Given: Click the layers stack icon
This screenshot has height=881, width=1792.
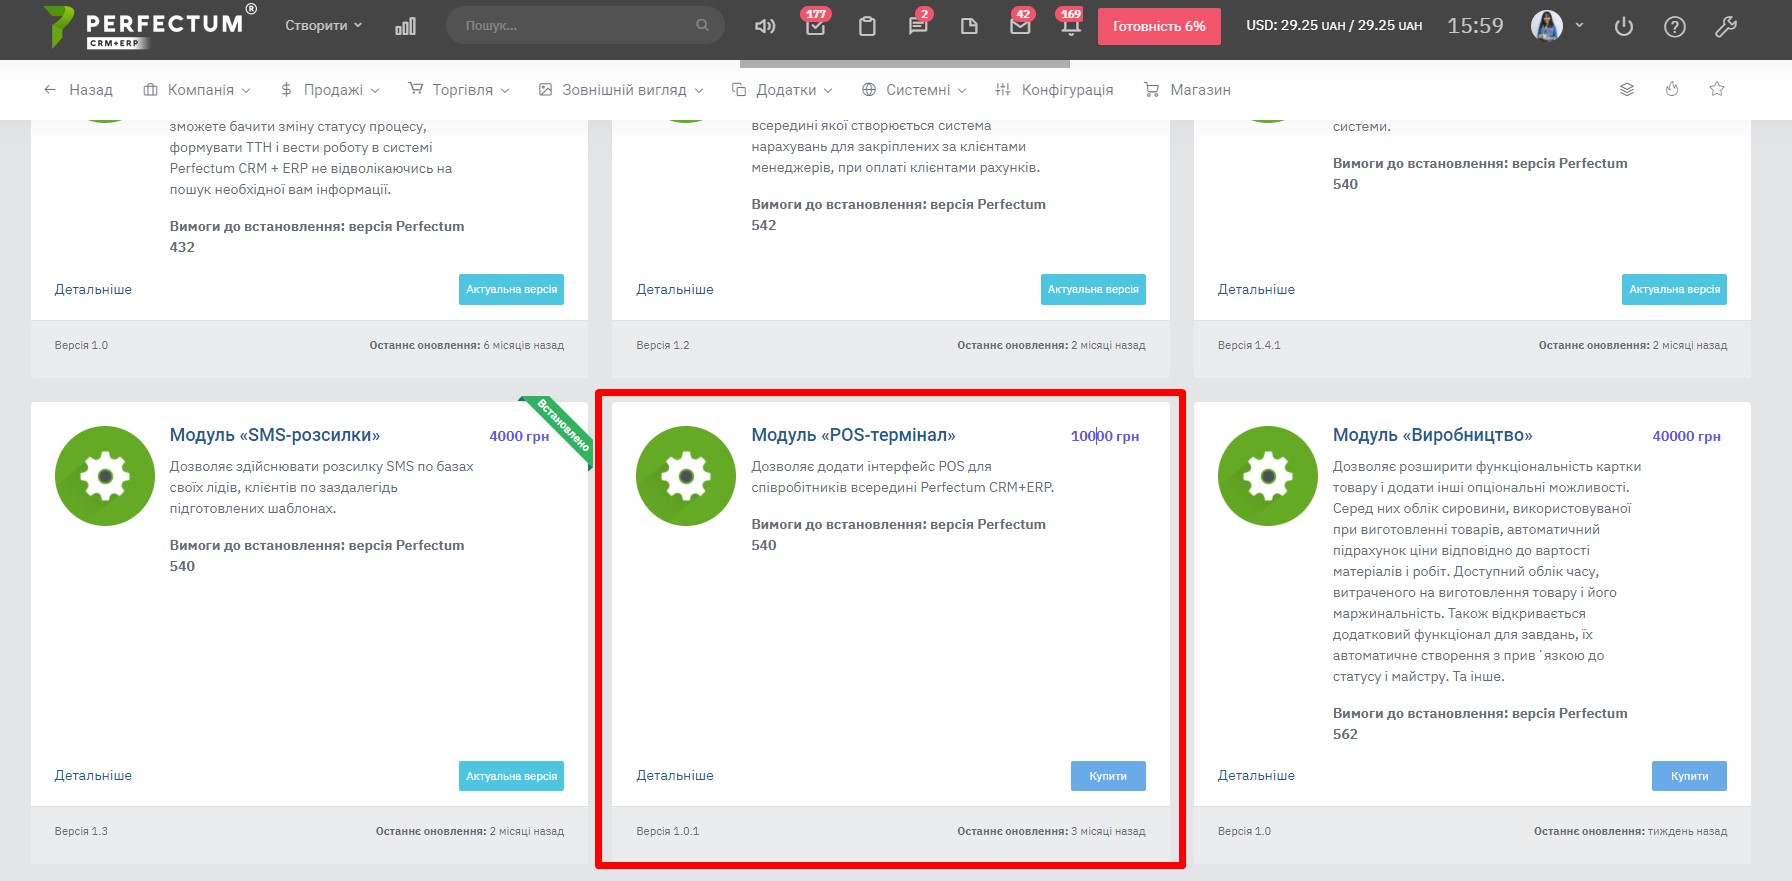Looking at the screenshot, I should point(1627,89).
